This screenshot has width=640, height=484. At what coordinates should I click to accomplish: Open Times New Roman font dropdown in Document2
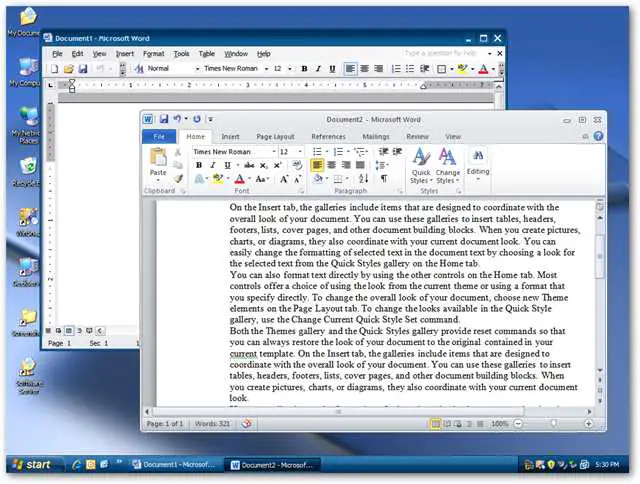pos(274,152)
